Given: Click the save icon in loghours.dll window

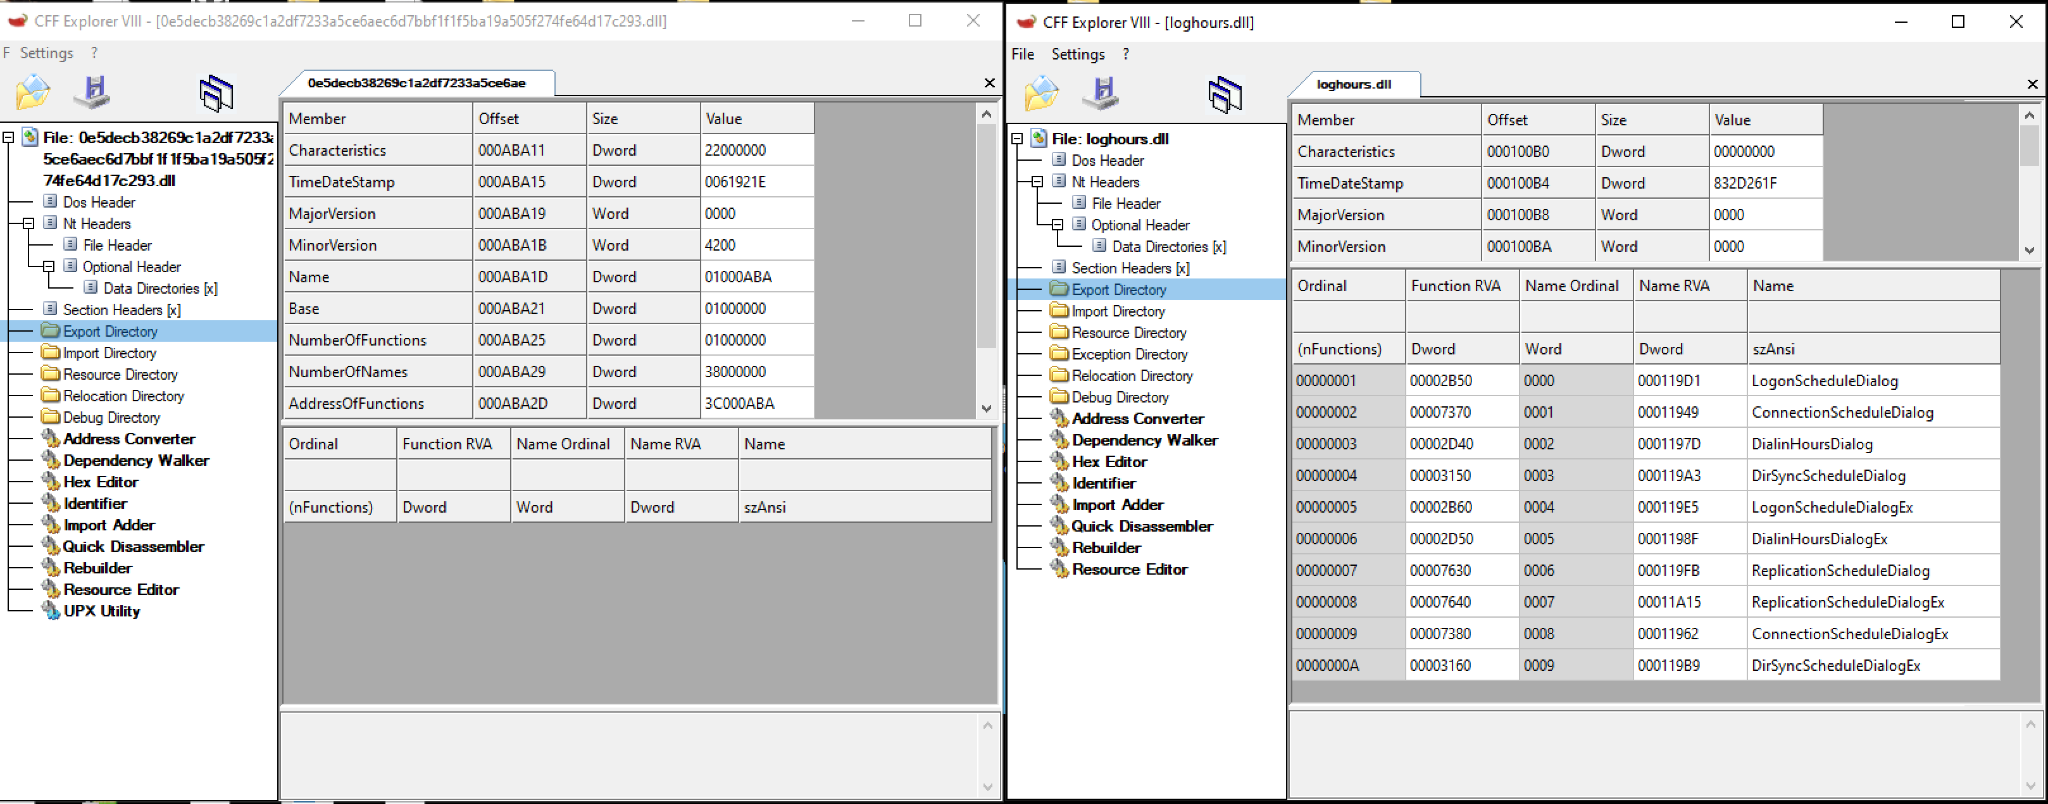Looking at the screenshot, I should (x=1102, y=93).
